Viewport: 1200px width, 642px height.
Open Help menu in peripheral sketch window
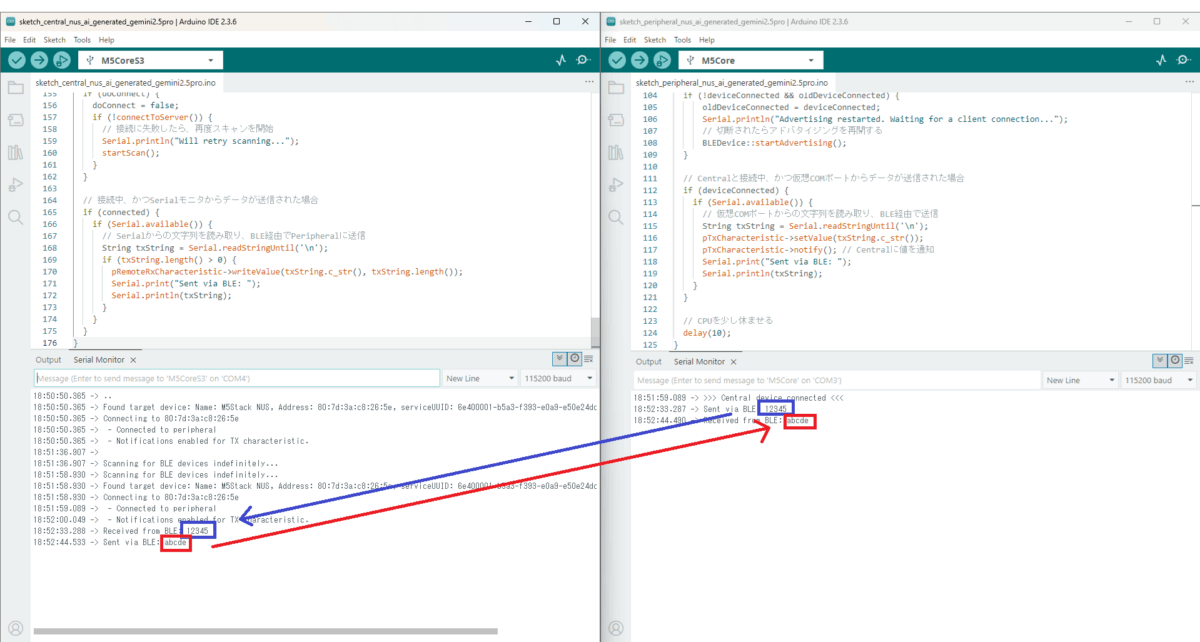(x=707, y=40)
